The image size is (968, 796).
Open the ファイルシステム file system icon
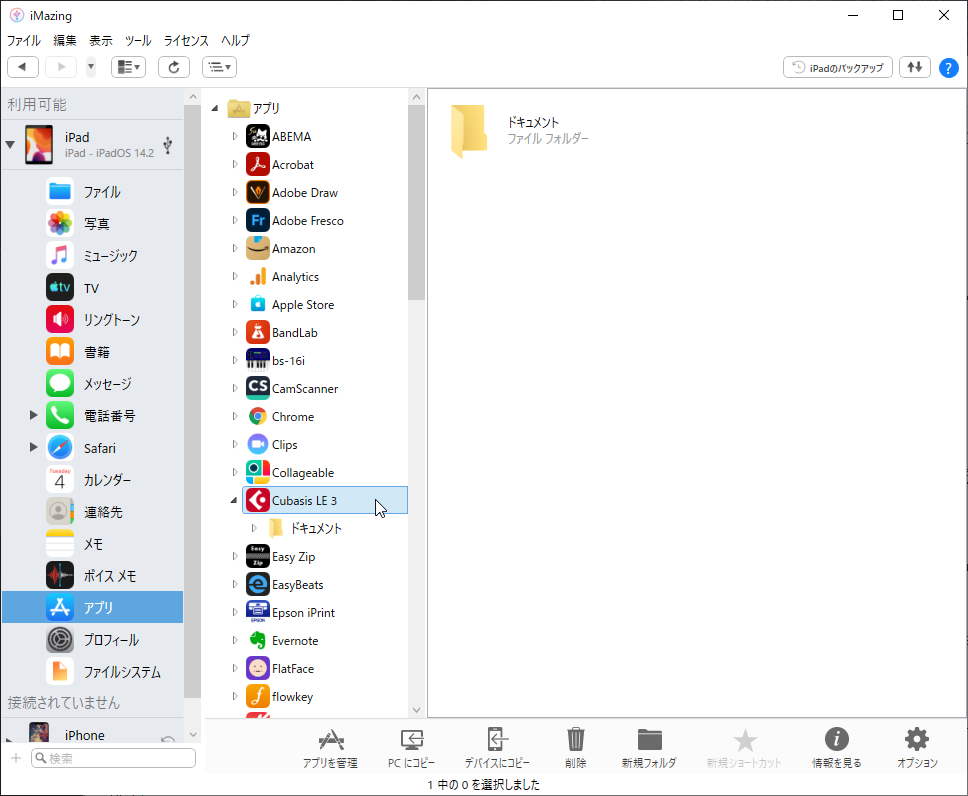60,671
